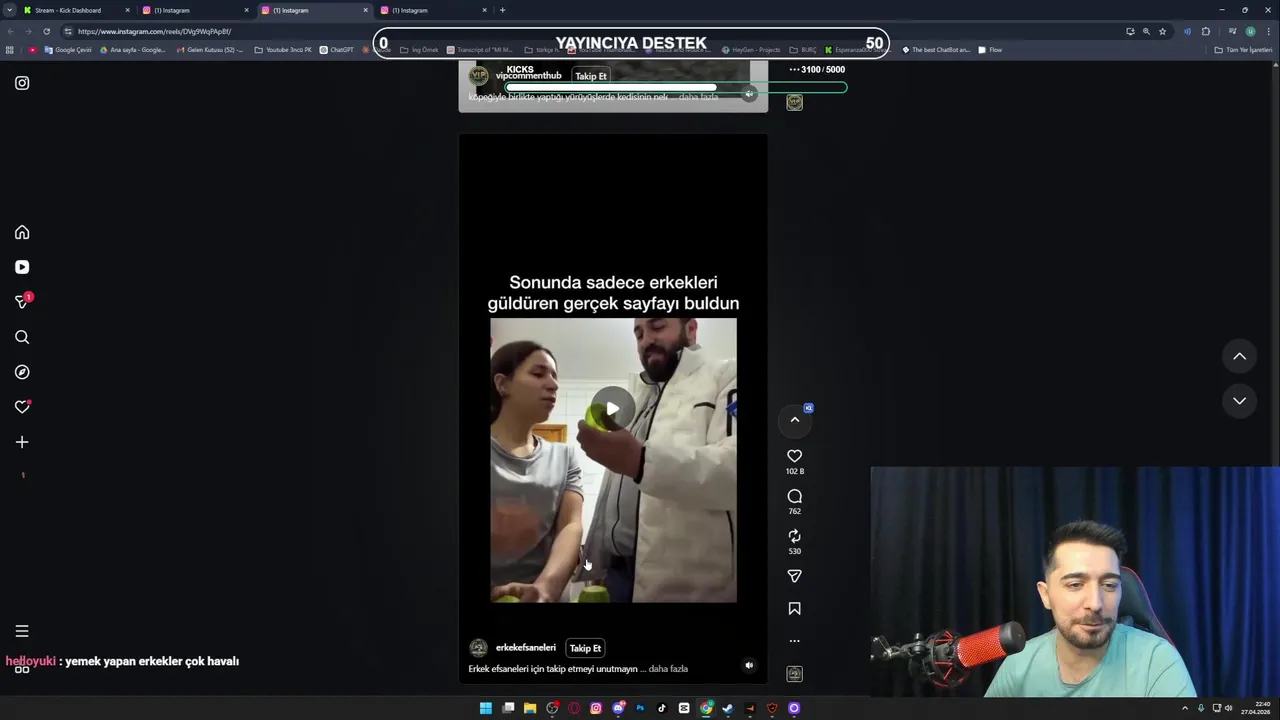Switch to the first Instagram tab

(x=194, y=10)
